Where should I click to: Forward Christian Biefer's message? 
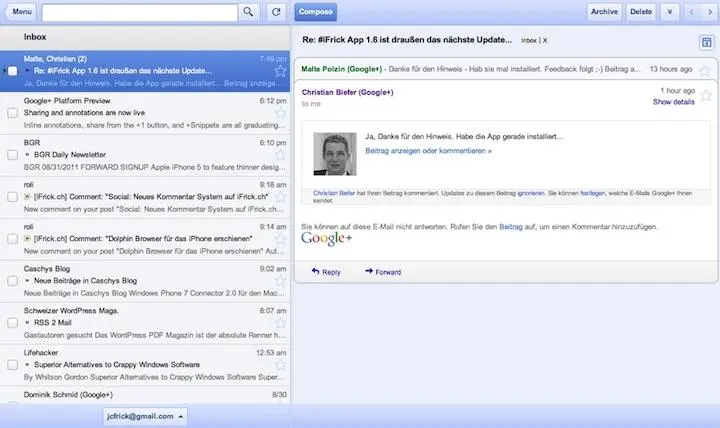(383, 272)
